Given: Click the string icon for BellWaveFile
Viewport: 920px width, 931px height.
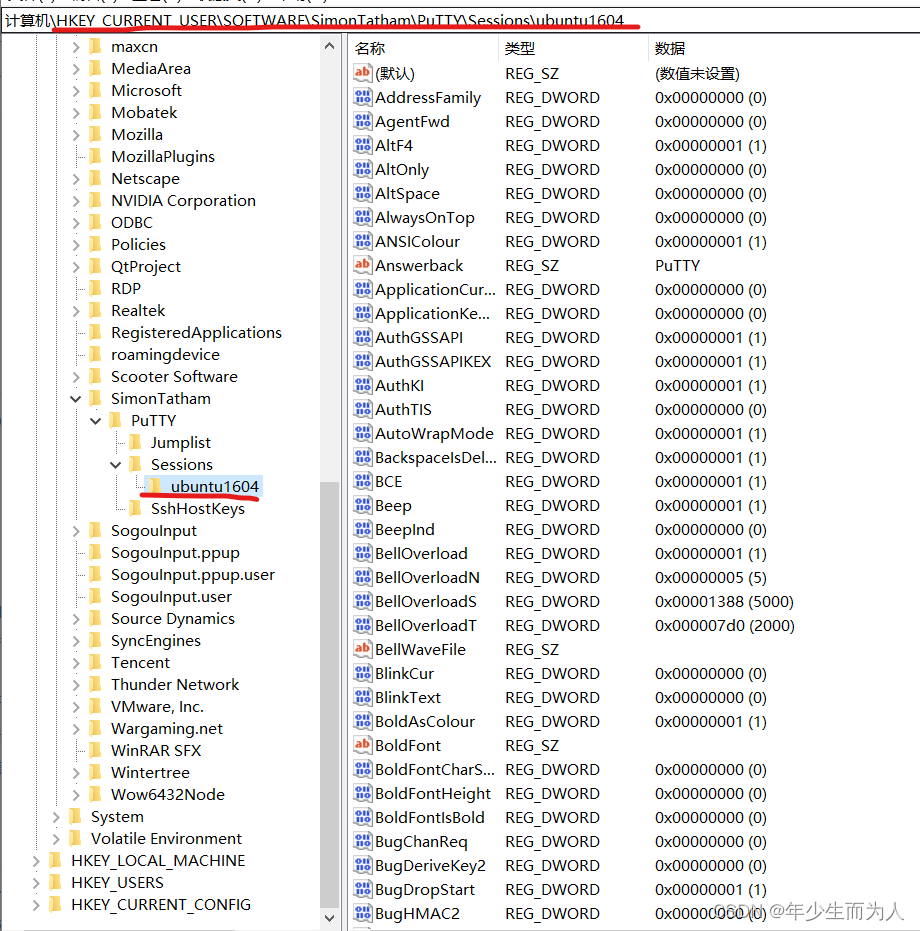Looking at the screenshot, I should [362, 649].
